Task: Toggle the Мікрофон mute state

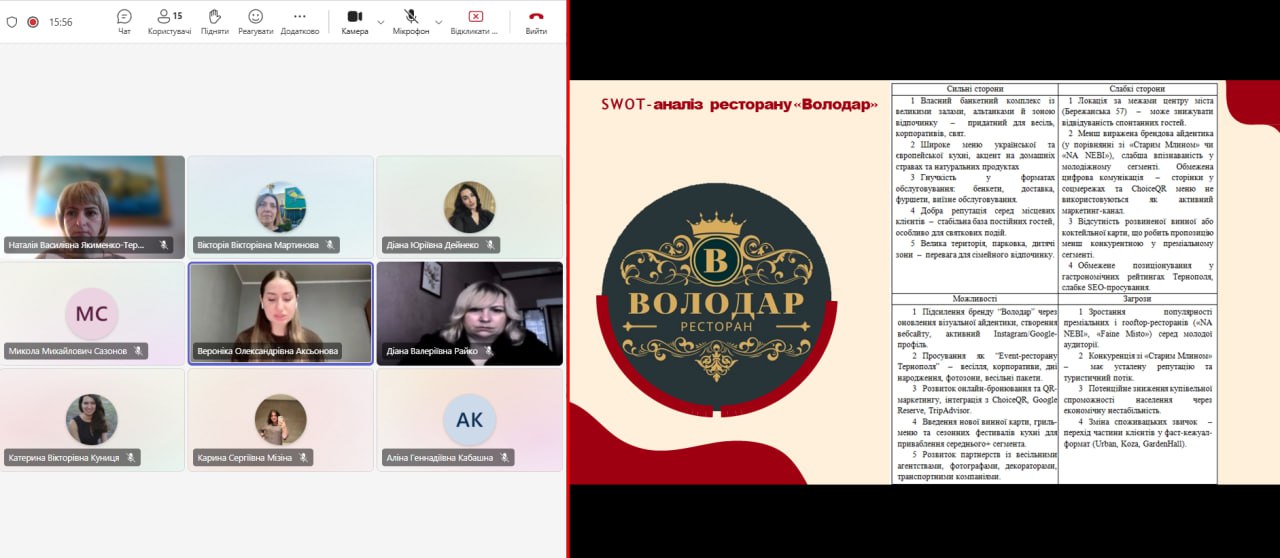Action: click(411, 22)
